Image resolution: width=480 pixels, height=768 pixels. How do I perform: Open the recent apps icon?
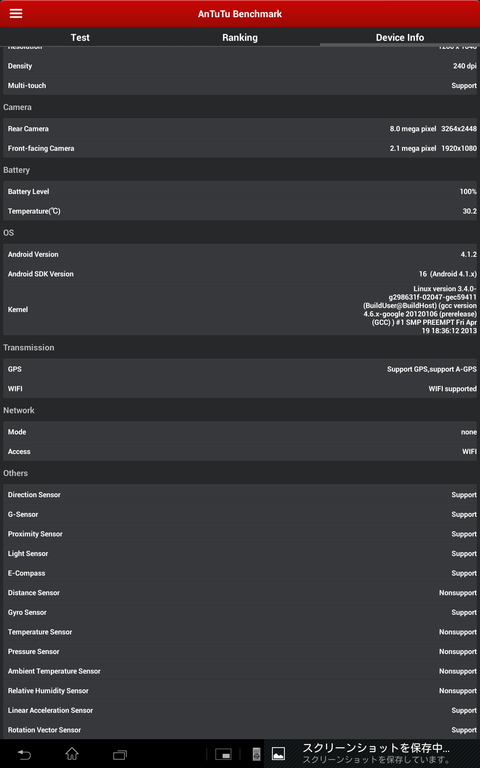pyautogui.click(x=120, y=754)
